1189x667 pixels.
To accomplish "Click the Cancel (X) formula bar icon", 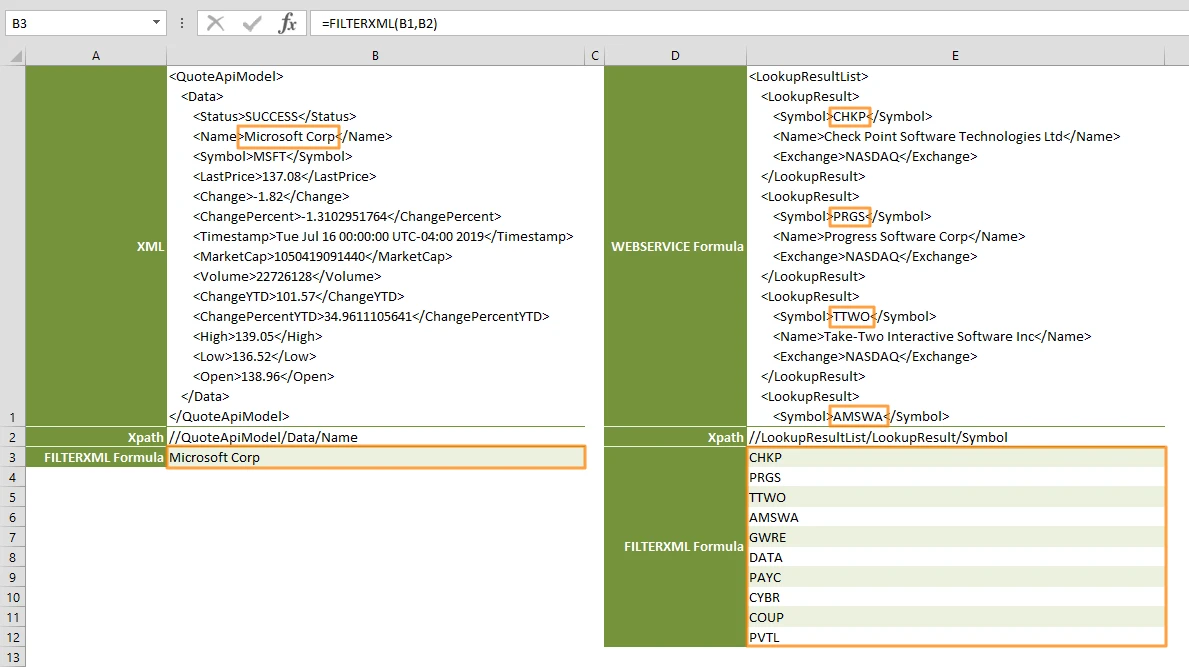I will click(x=215, y=23).
